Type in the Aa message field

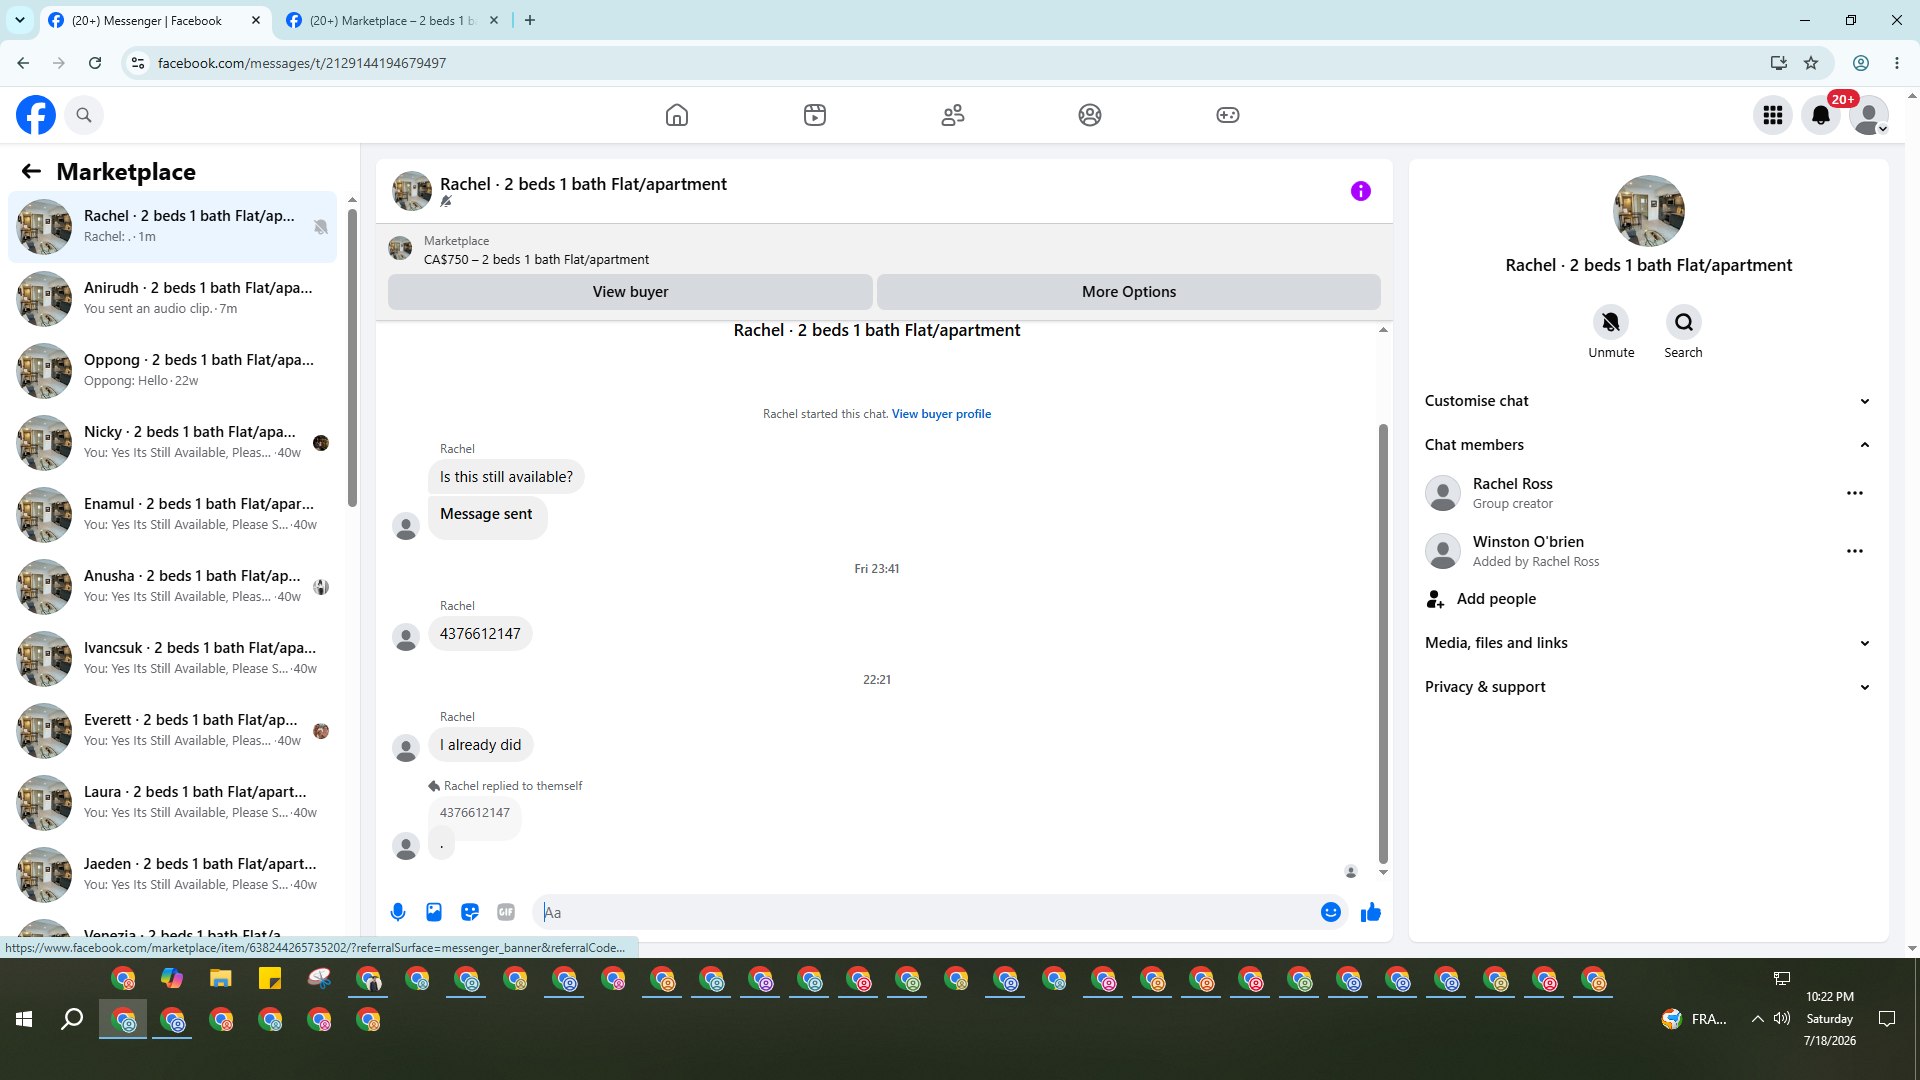927,912
